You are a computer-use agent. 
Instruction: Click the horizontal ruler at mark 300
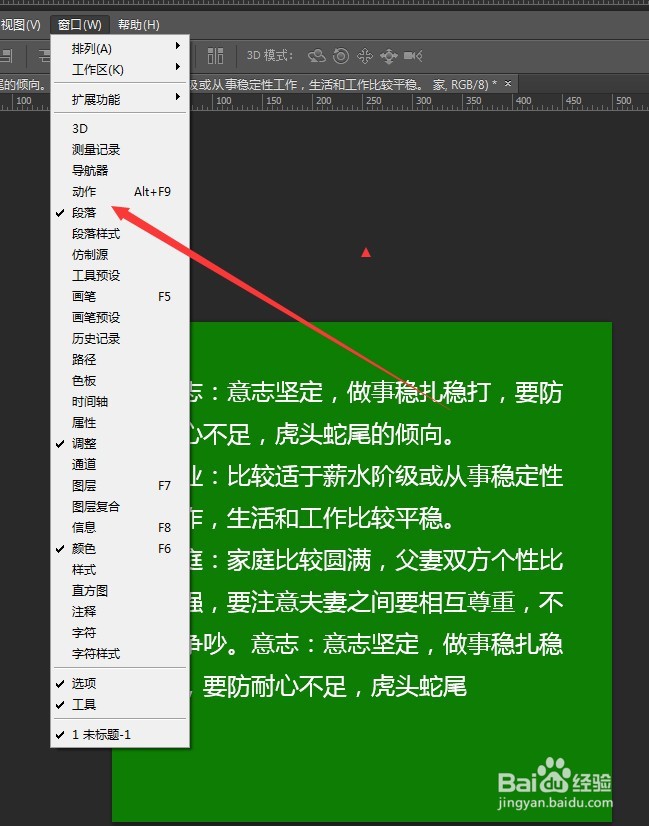(424, 101)
